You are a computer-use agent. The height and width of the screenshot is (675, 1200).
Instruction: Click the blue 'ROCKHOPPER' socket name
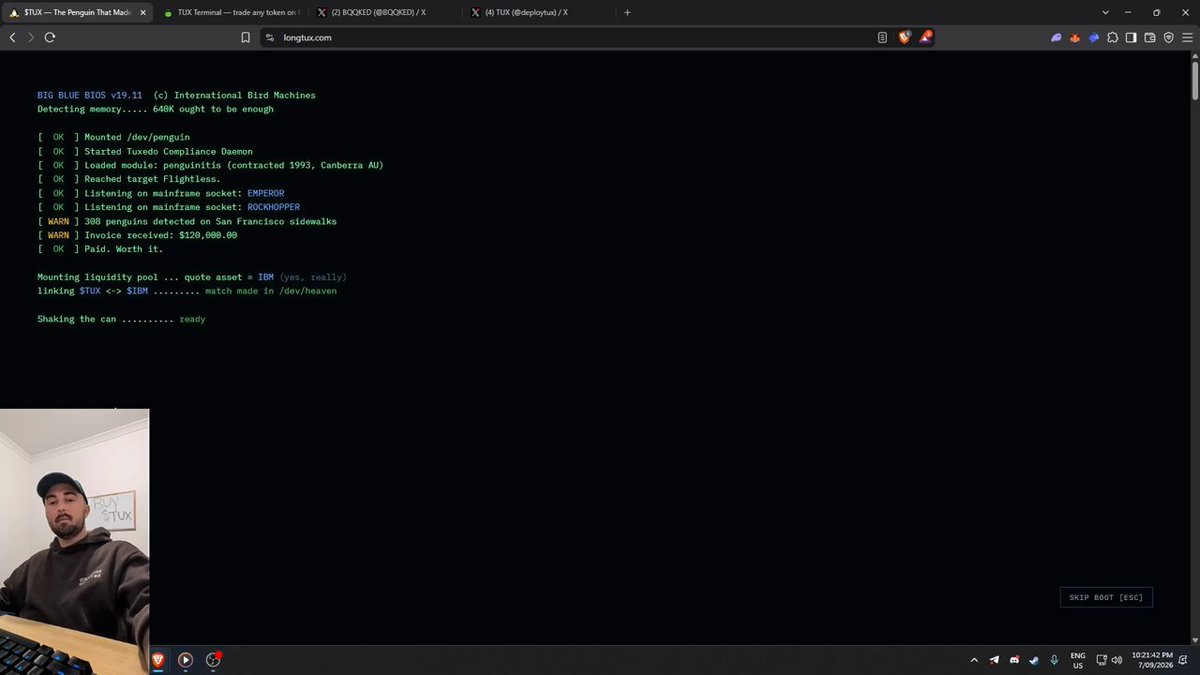point(274,207)
